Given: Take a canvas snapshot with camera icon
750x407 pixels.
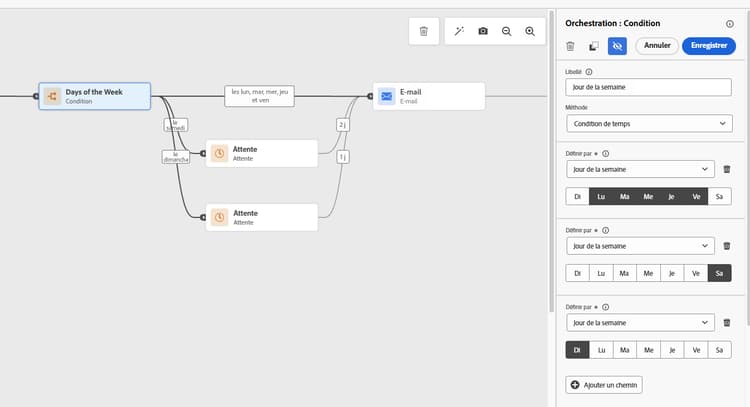Looking at the screenshot, I should pos(483,31).
